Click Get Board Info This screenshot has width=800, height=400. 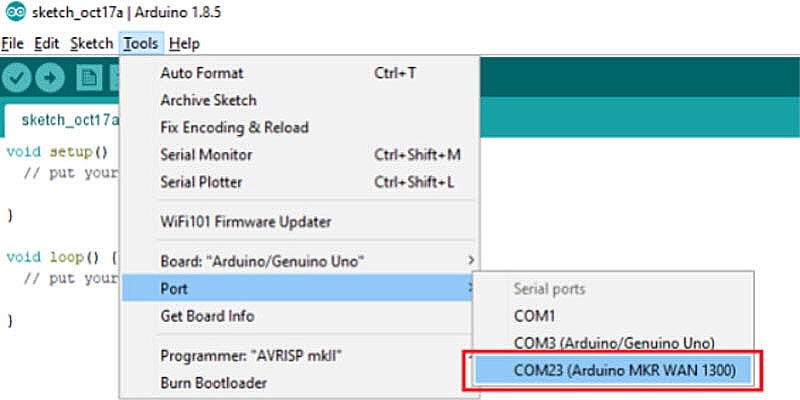pos(207,316)
